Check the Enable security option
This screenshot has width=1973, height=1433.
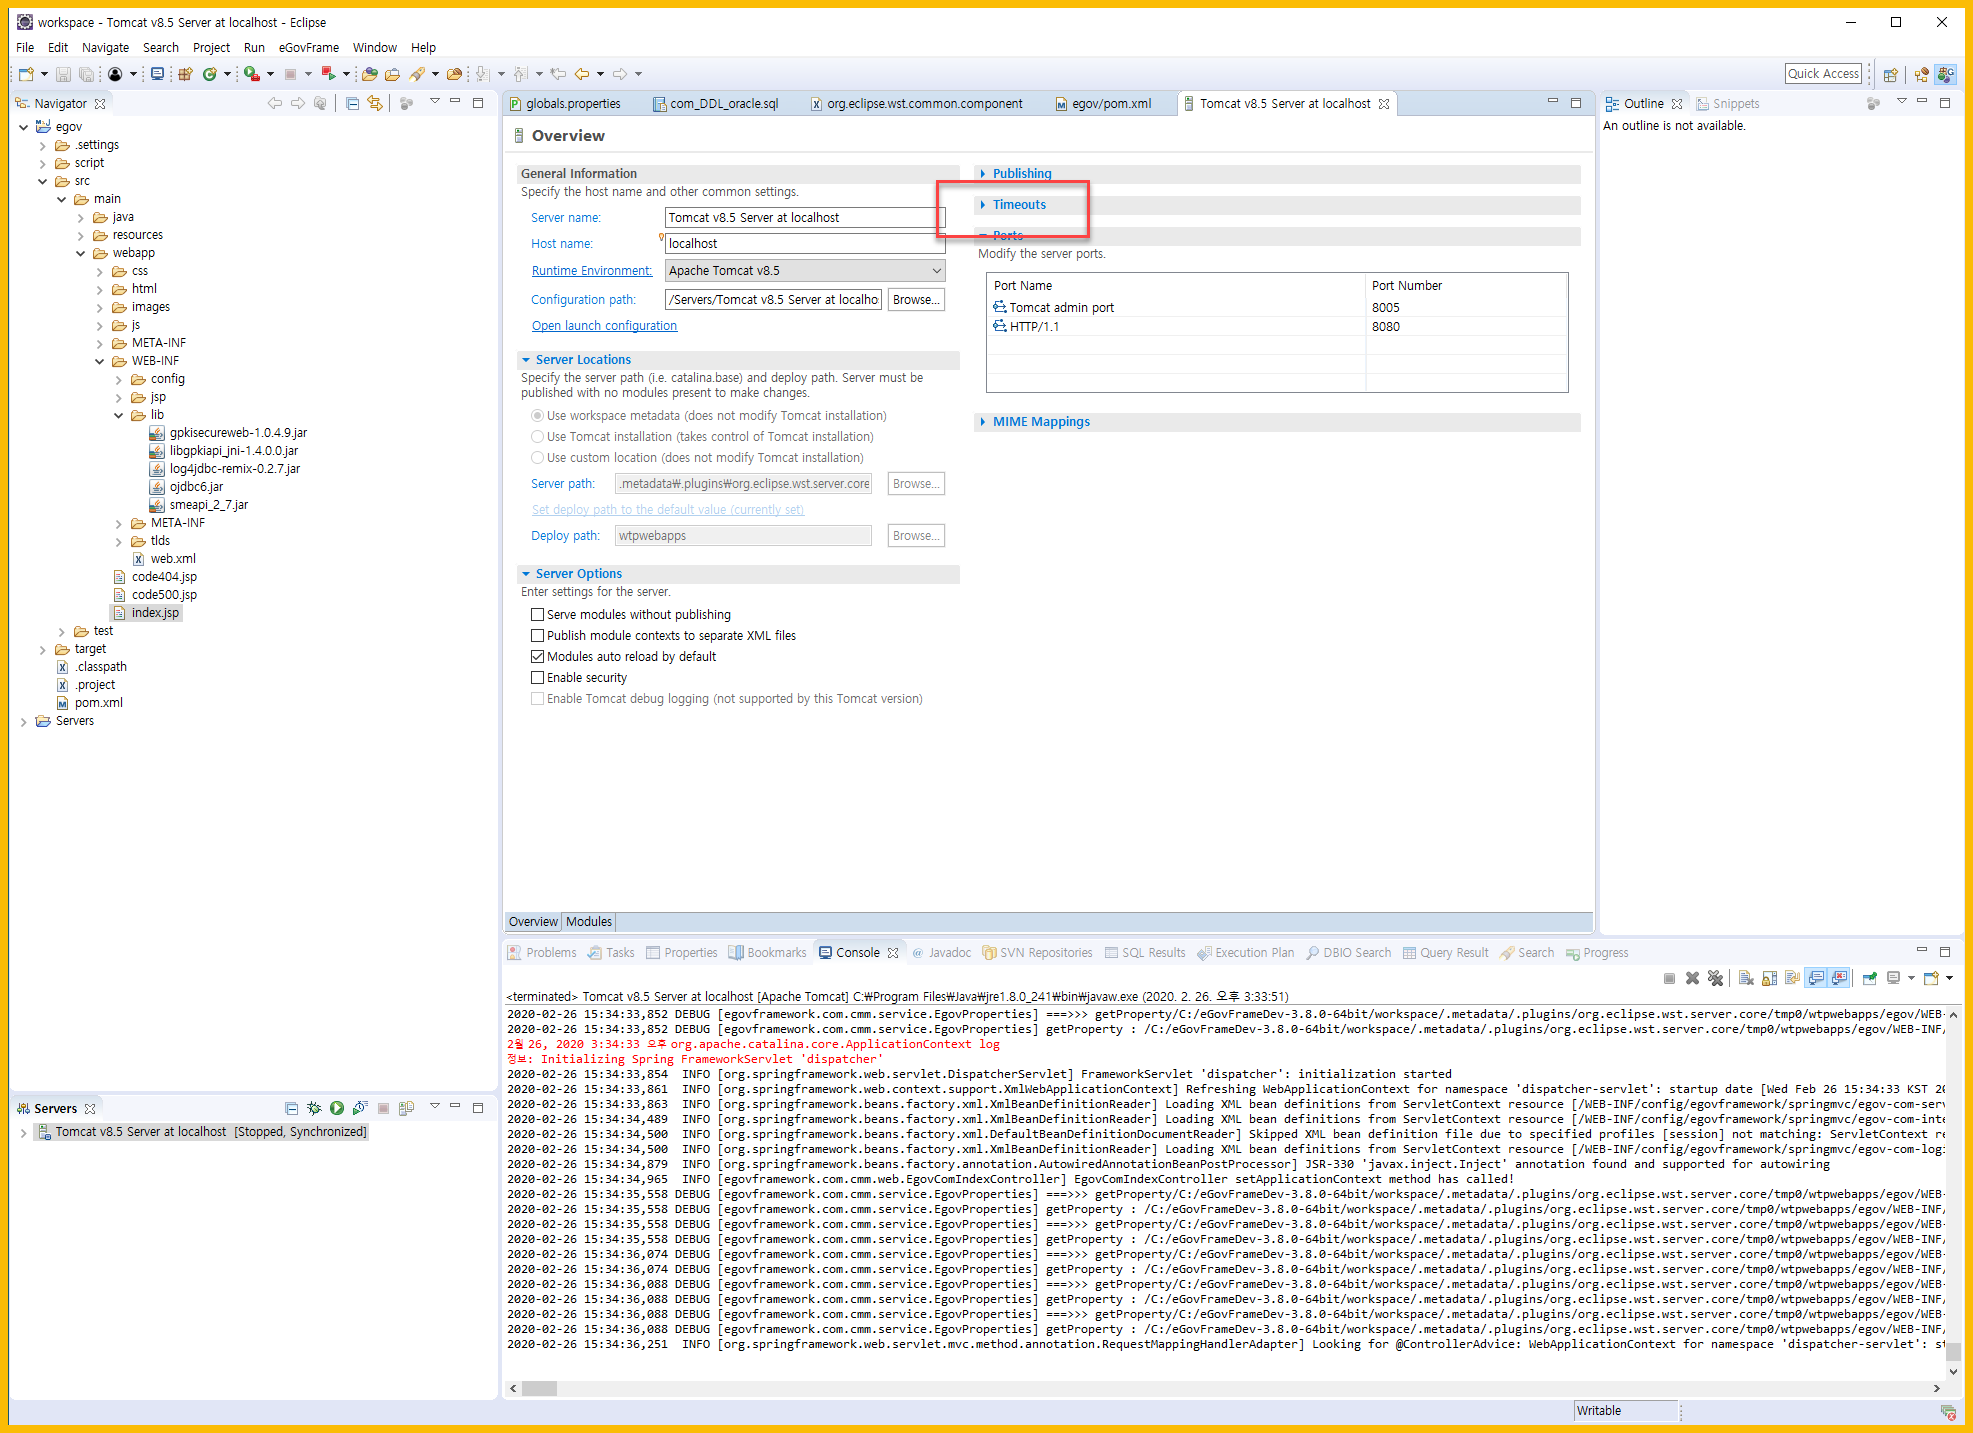[538, 678]
